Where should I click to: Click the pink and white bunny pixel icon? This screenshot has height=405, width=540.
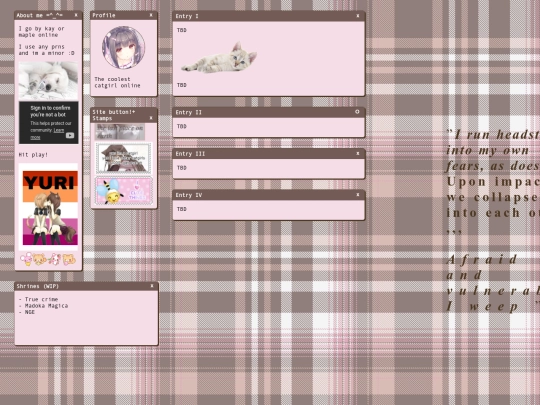pos(54,259)
